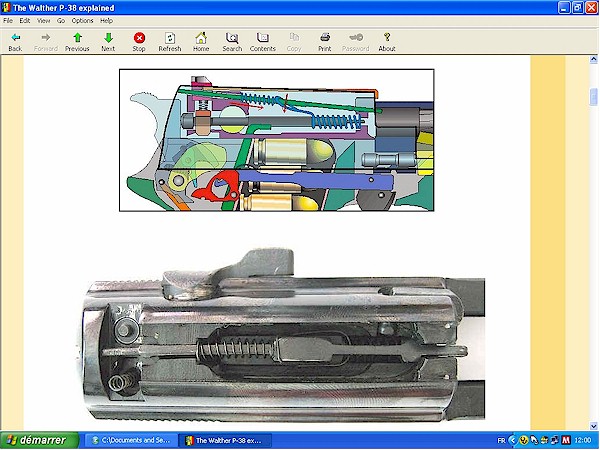Open the About question-mark icon
The height and width of the screenshot is (450, 600).
[387, 42]
